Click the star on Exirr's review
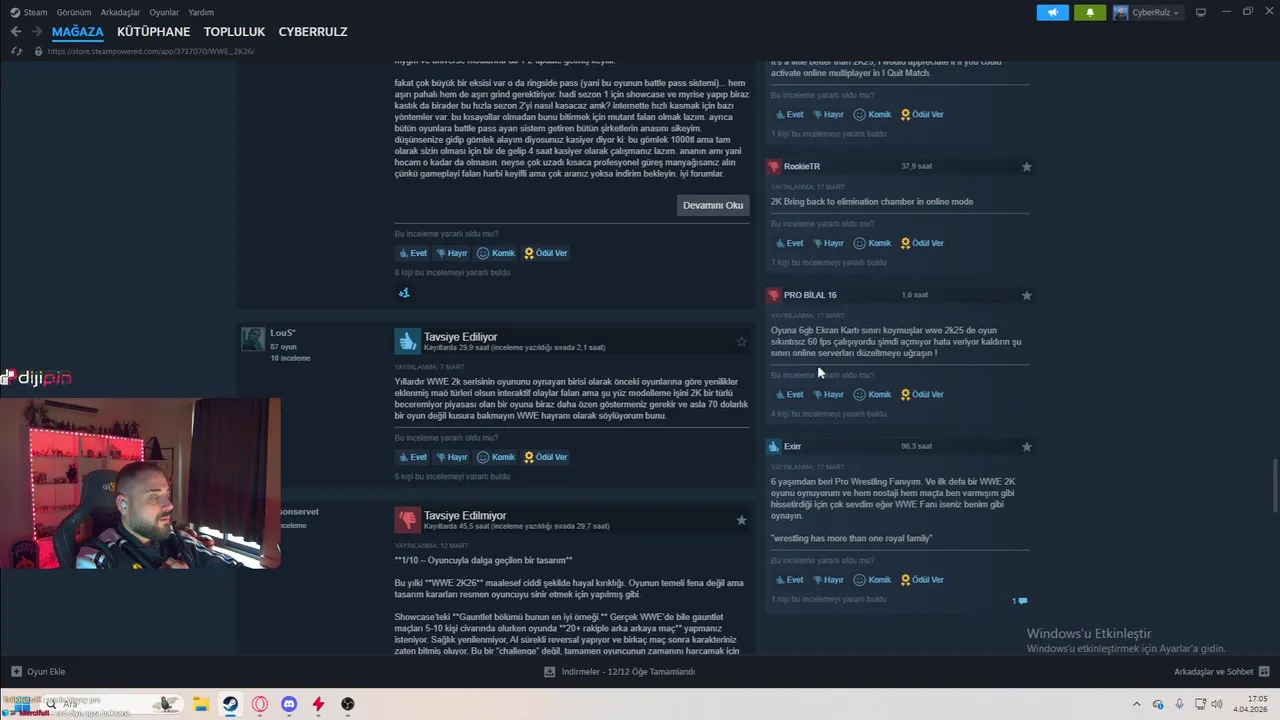 point(1026,447)
